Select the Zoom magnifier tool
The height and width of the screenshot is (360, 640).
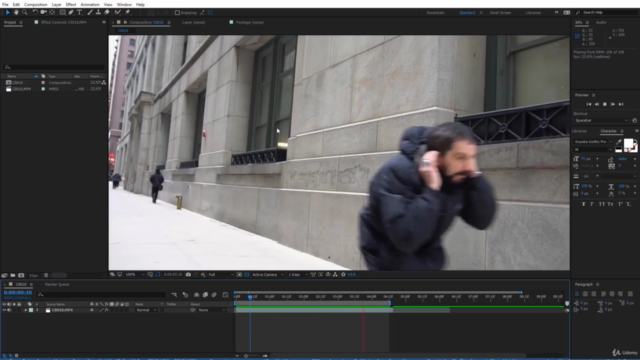tap(25, 13)
